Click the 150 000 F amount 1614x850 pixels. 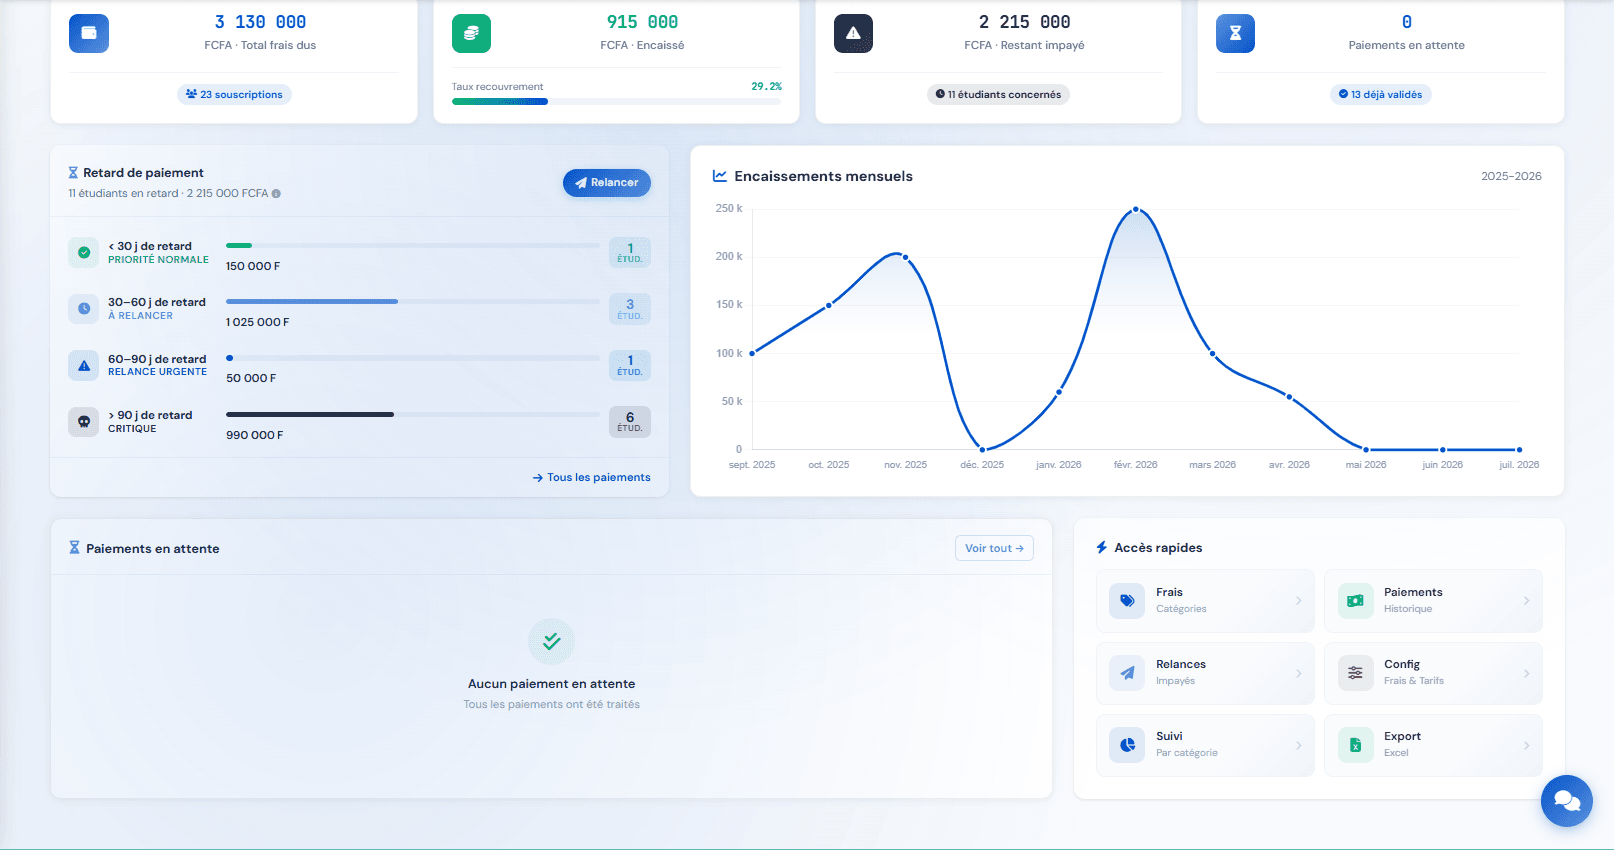tap(253, 266)
